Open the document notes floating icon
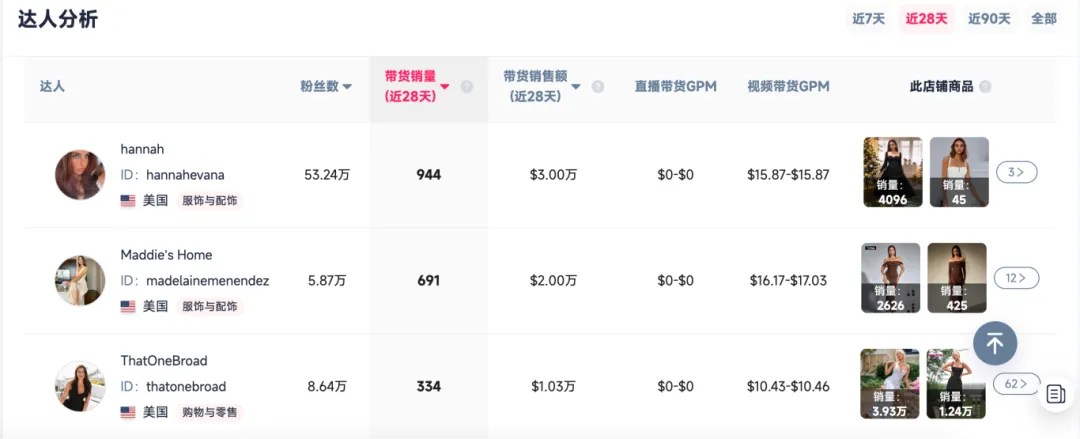The image size is (1080, 439). [x=1056, y=394]
